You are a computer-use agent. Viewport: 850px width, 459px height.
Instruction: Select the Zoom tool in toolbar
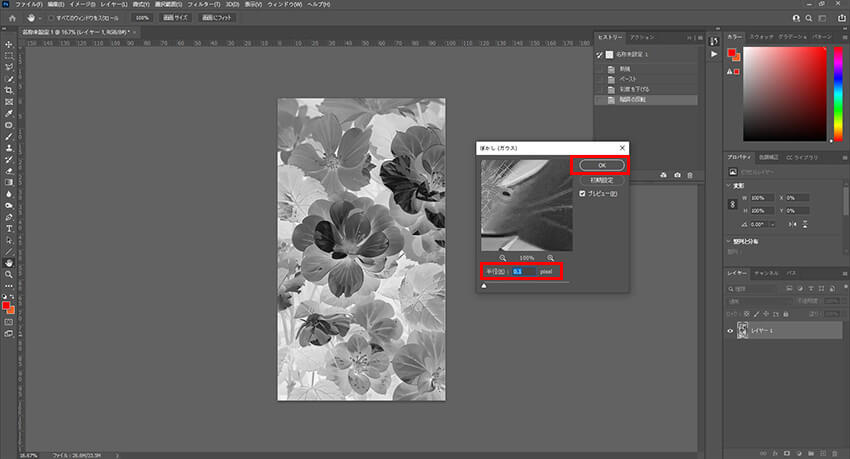click(9, 275)
